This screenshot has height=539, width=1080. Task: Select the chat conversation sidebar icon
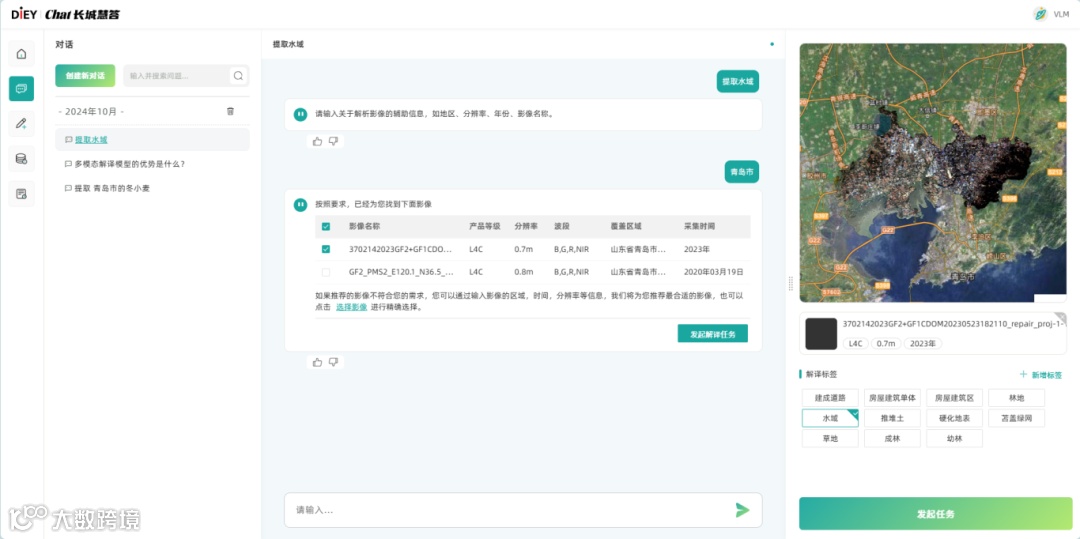click(x=21, y=89)
